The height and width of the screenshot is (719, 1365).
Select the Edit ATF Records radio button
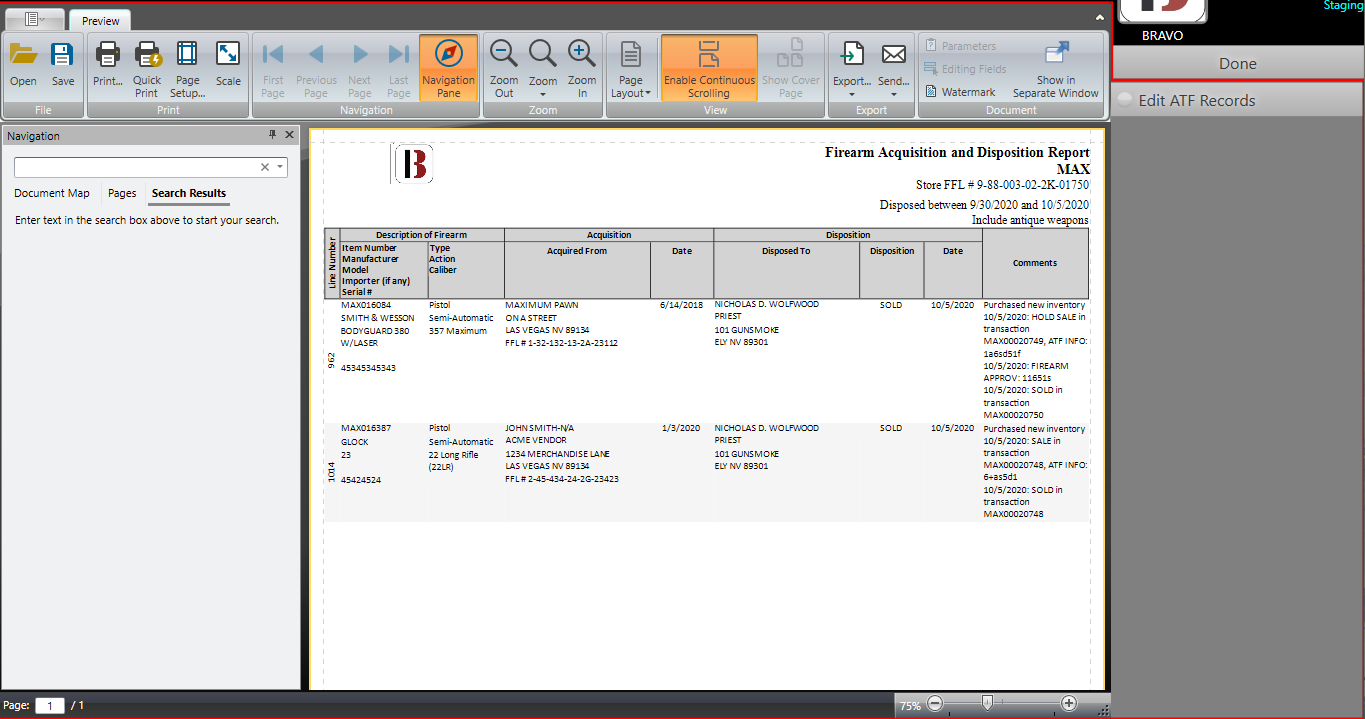(1125, 100)
